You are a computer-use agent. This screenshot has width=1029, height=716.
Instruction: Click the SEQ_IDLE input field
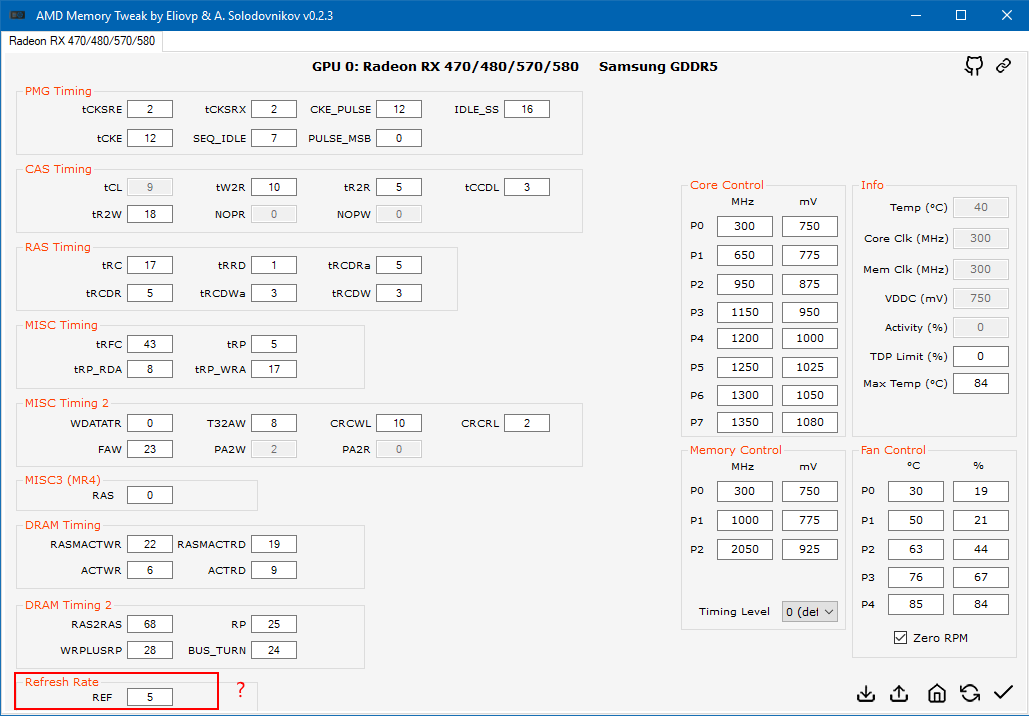(x=274, y=138)
